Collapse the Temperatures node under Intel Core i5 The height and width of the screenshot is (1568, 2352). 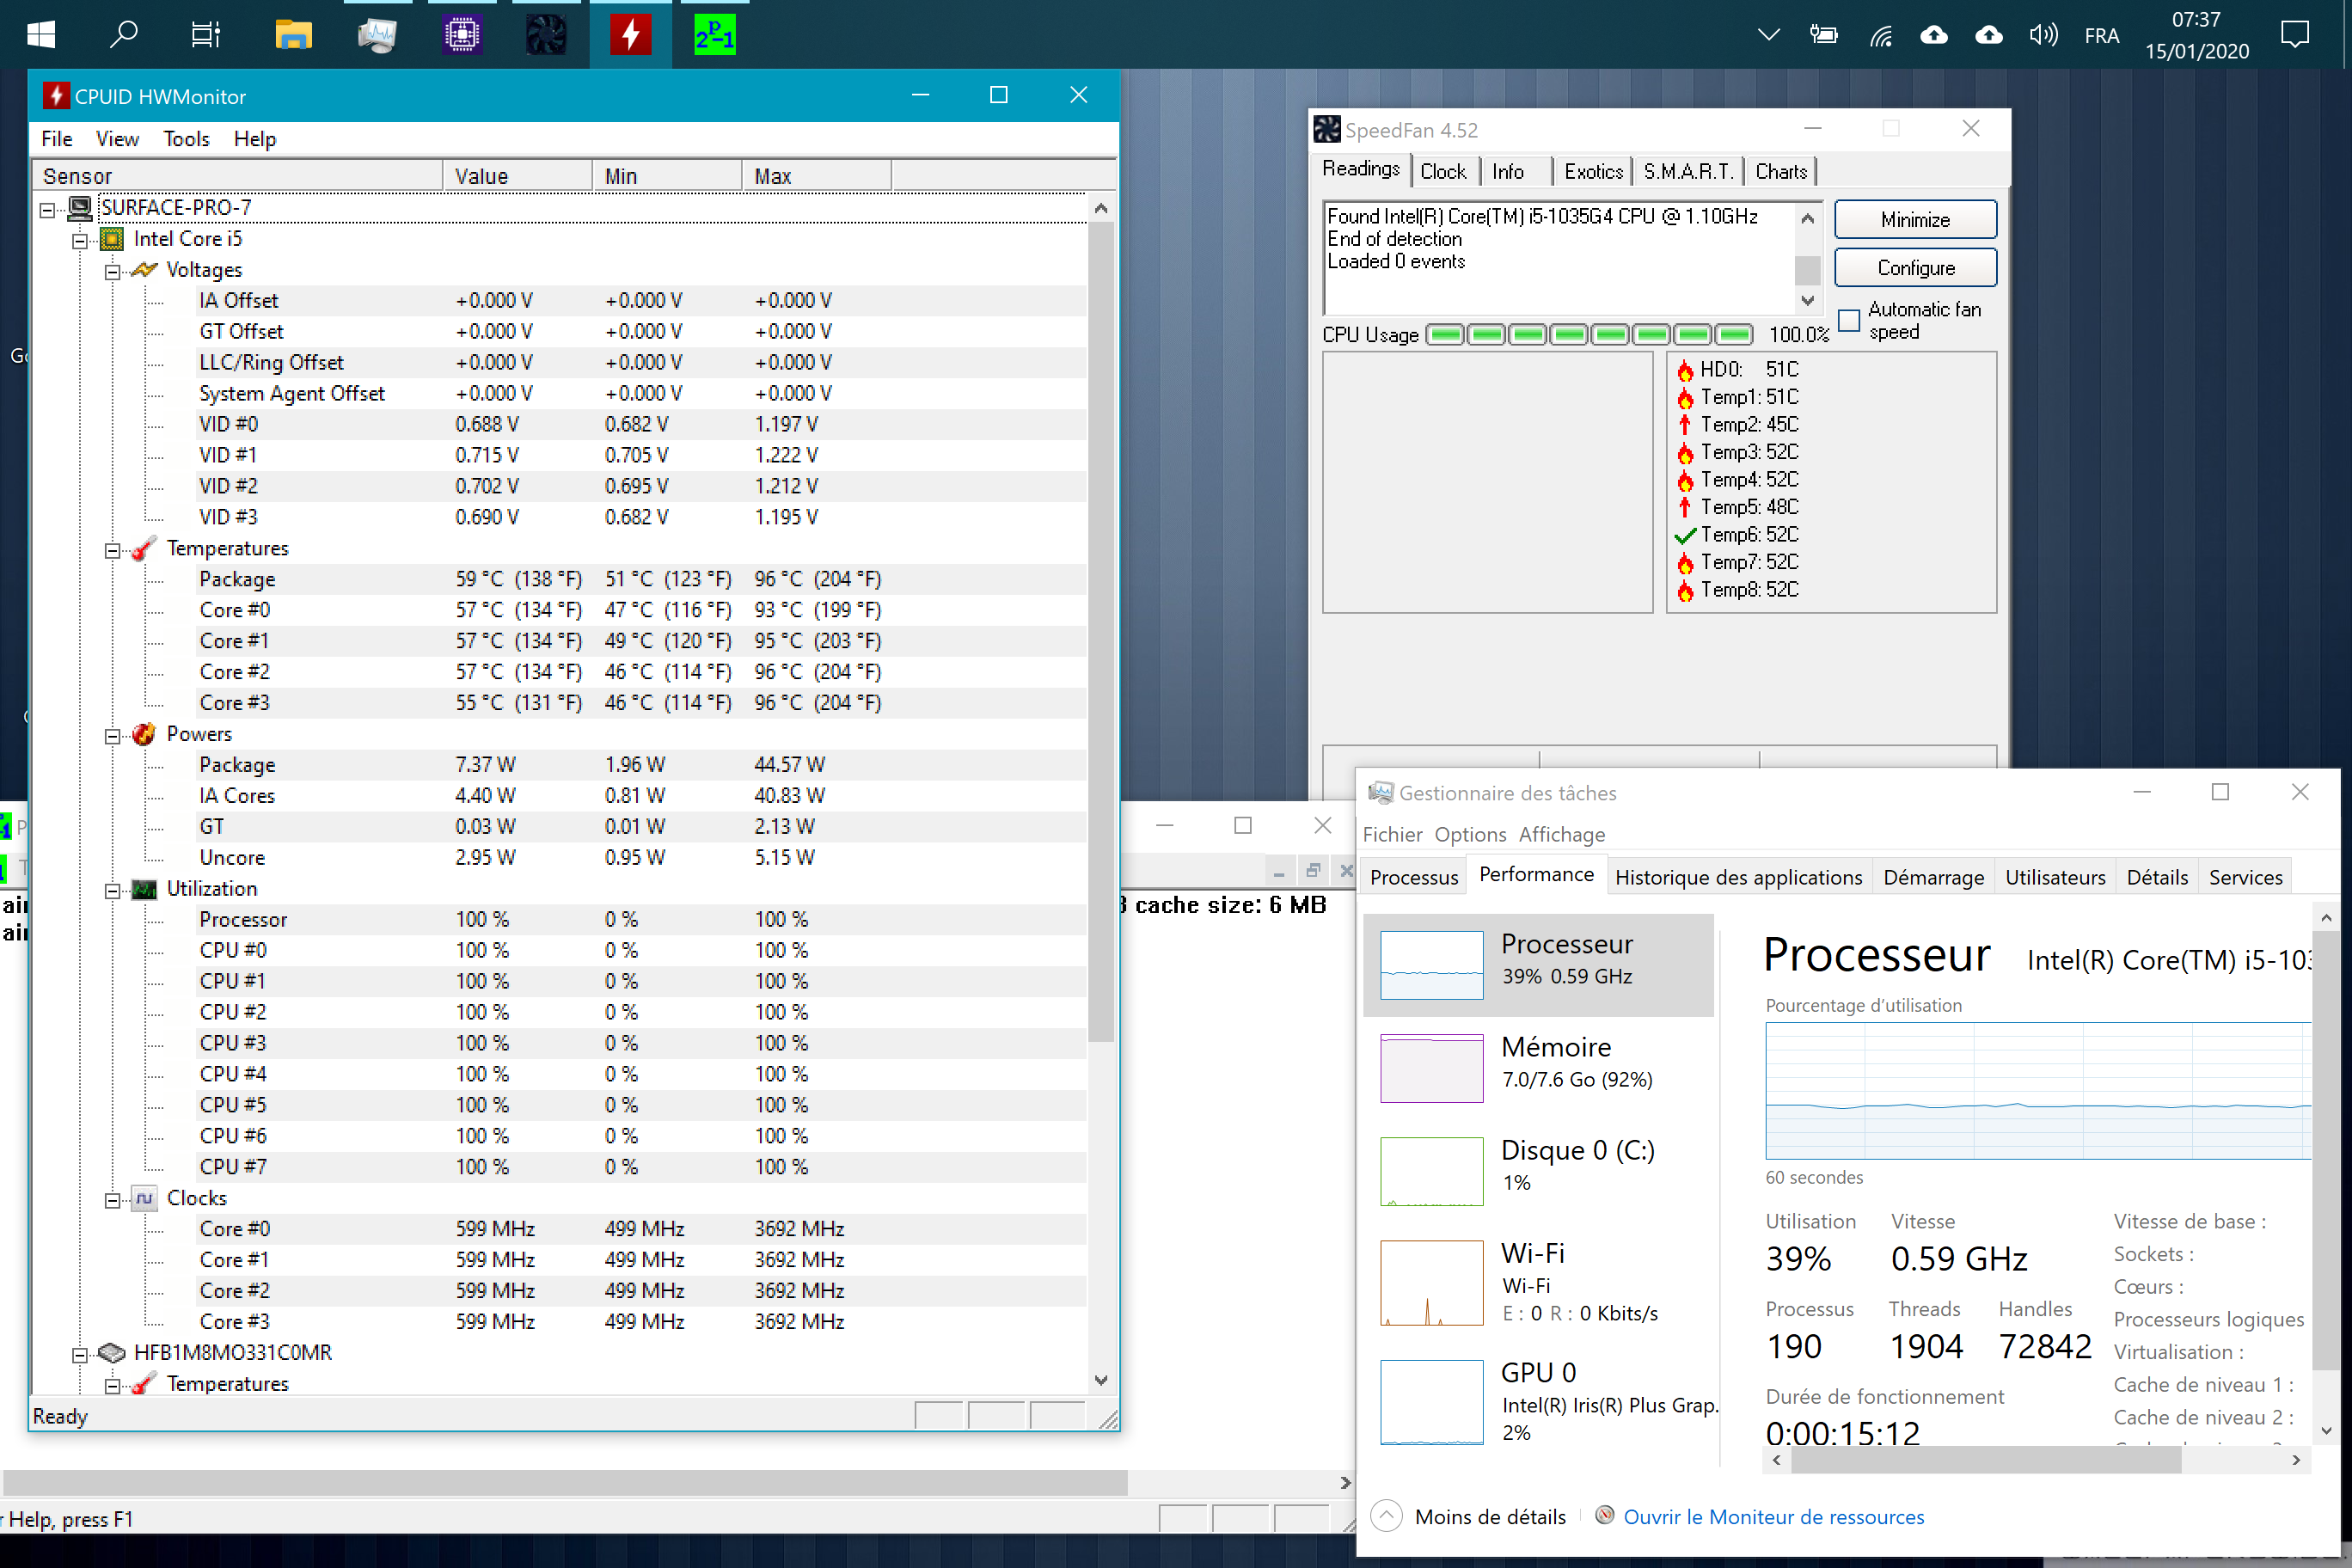pyautogui.click(x=113, y=550)
